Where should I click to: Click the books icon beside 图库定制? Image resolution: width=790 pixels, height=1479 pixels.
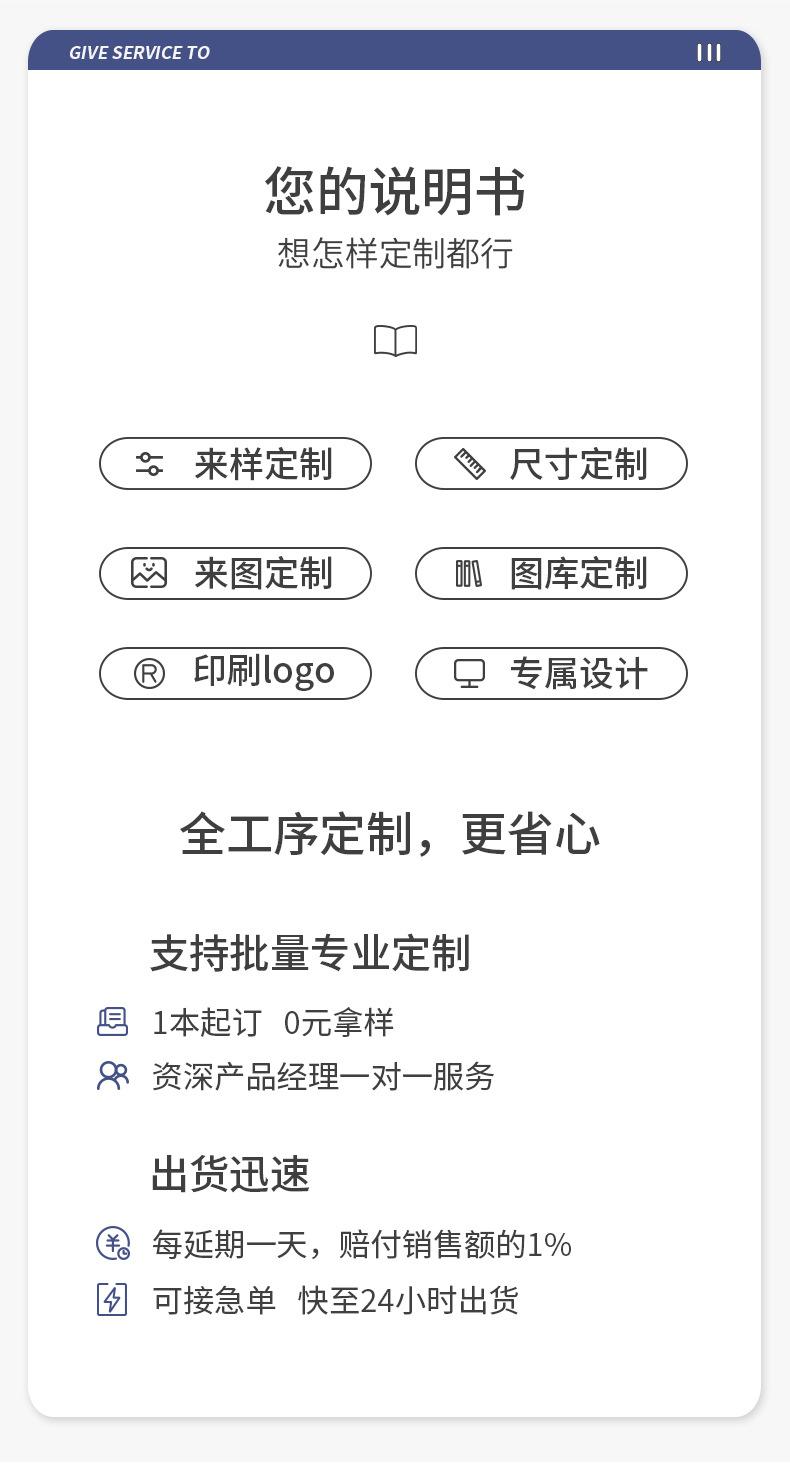(469, 573)
